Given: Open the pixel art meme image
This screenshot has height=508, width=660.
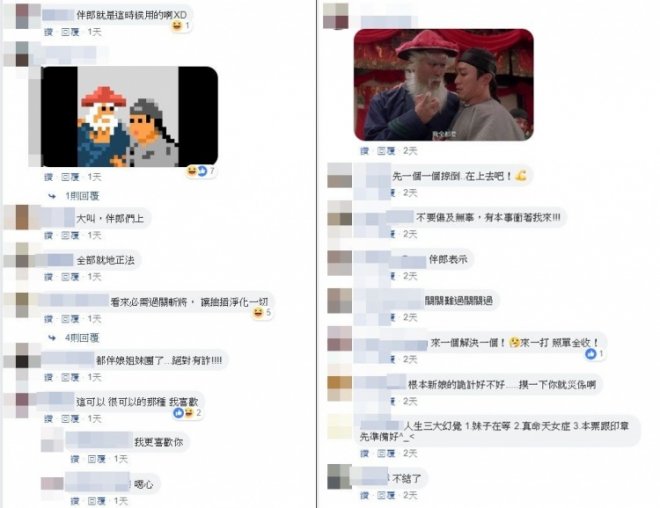Looking at the screenshot, I should 130,117.
